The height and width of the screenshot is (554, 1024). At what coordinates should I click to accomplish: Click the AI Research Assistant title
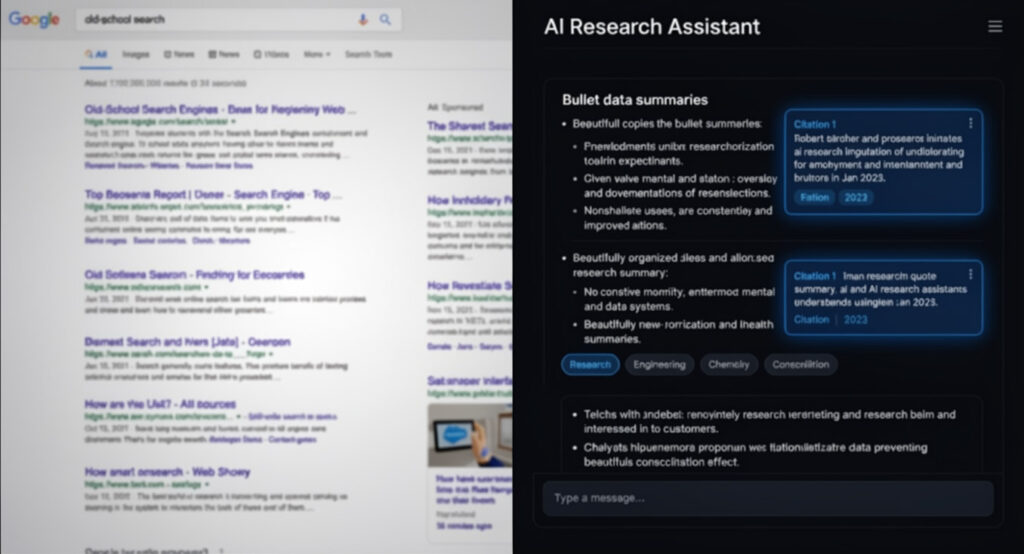pos(652,27)
